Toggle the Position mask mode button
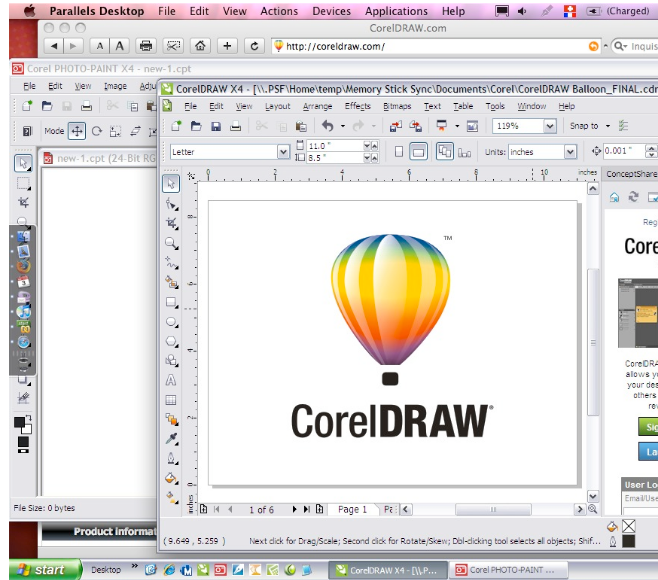This screenshot has width=658, height=580. point(76,130)
